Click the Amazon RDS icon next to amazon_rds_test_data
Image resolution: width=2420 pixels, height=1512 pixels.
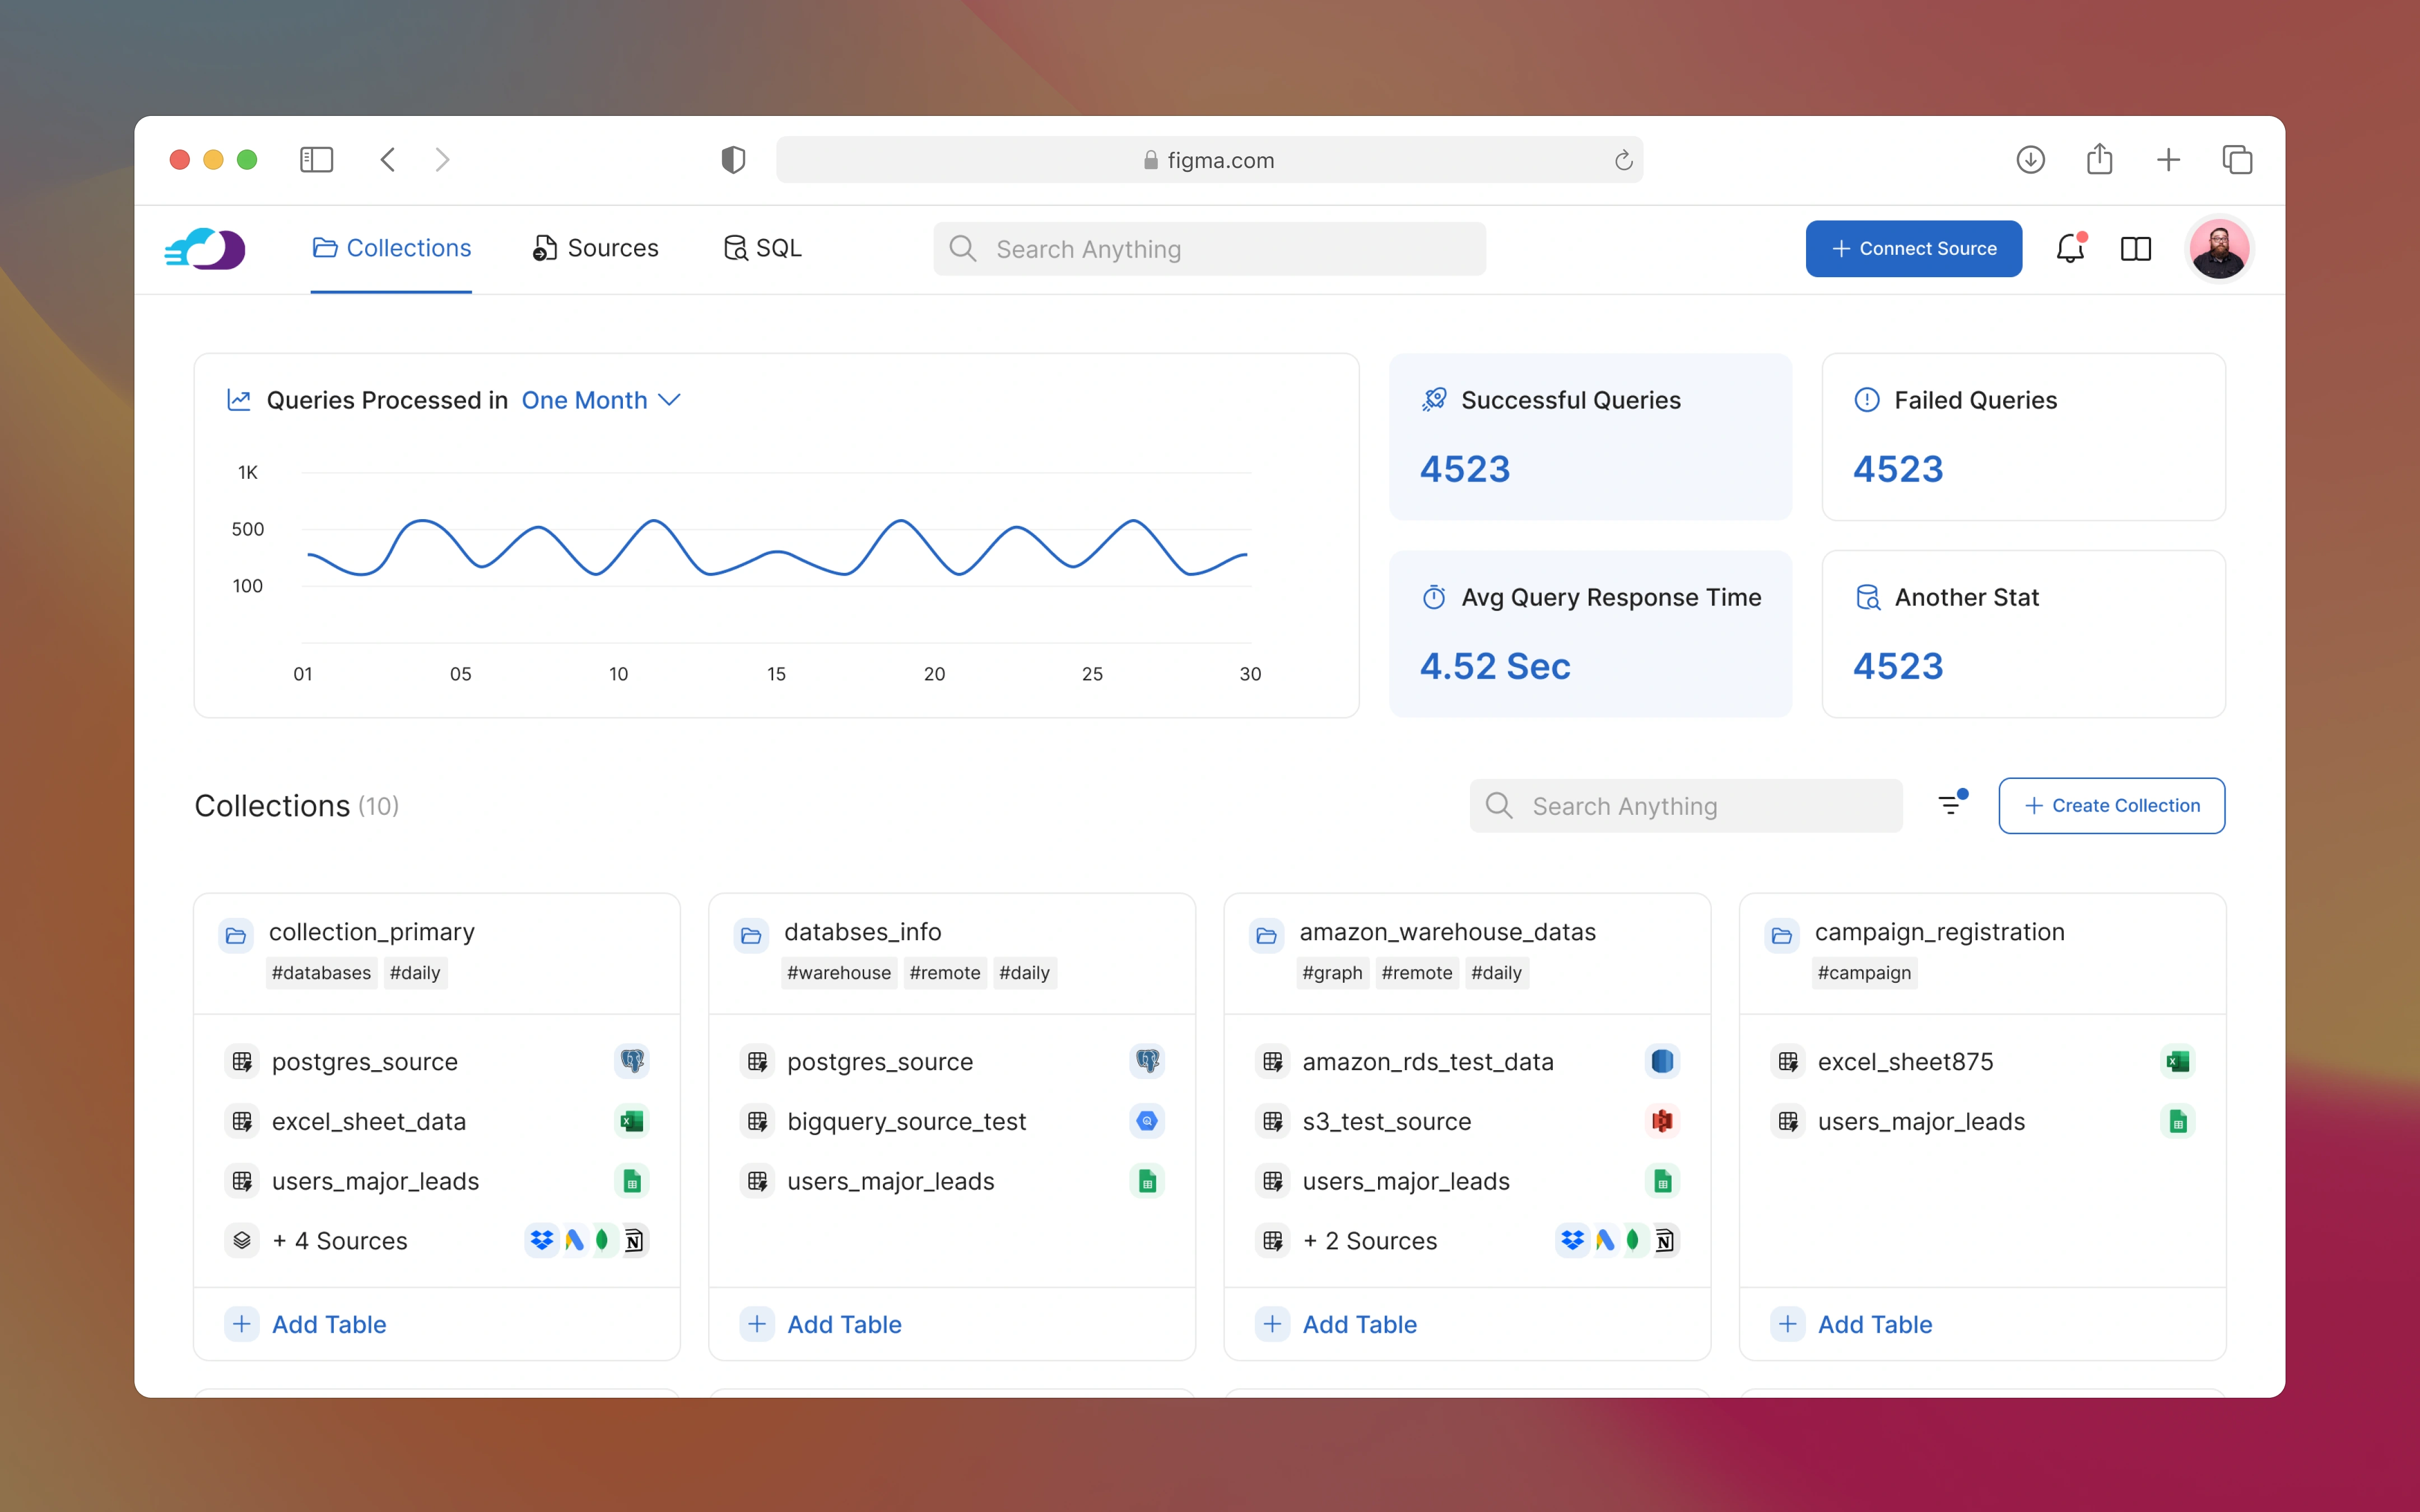[1662, 1061]
